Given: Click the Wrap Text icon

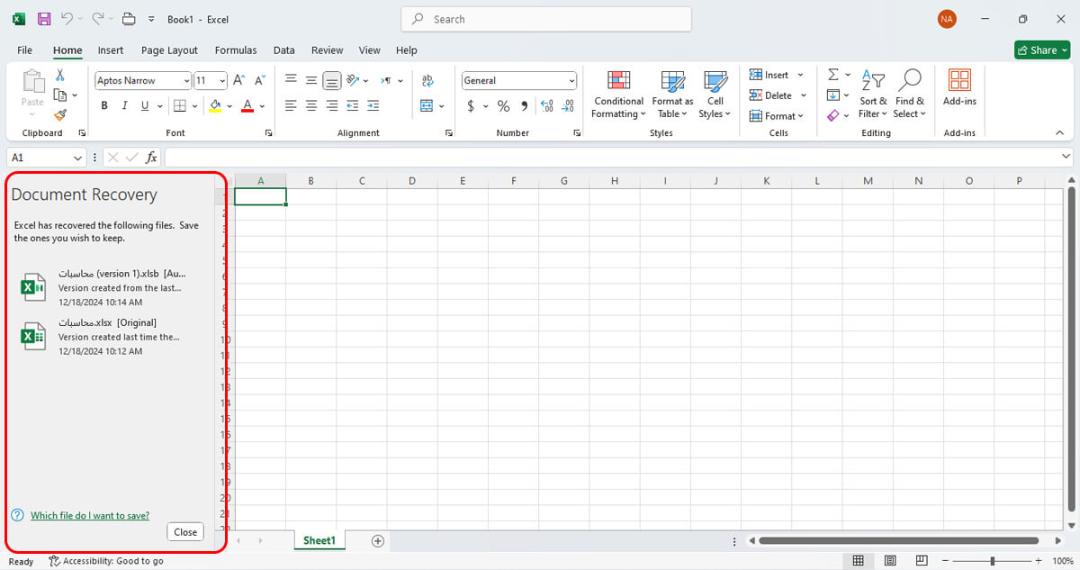Looking at the screenshot, I should 428,81.
